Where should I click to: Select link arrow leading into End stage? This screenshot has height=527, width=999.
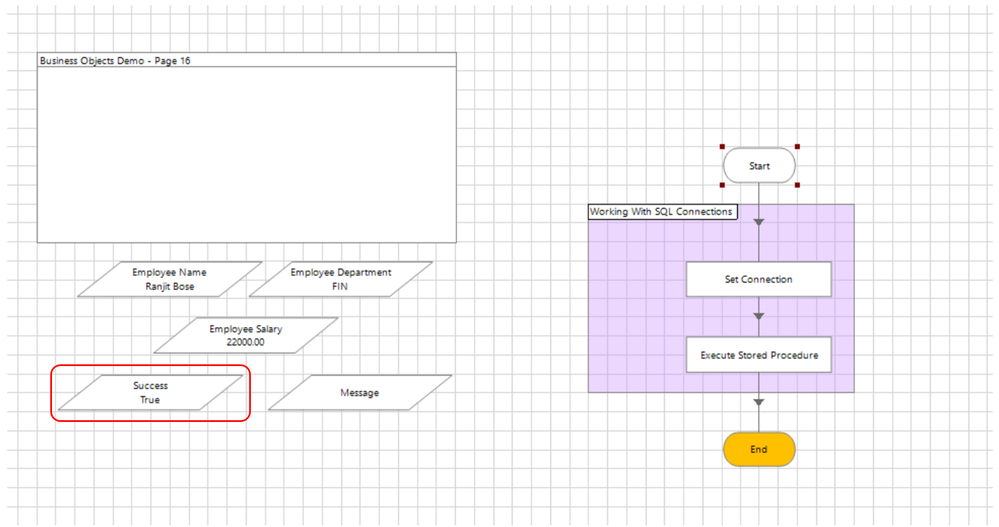(x=759, y=402)
